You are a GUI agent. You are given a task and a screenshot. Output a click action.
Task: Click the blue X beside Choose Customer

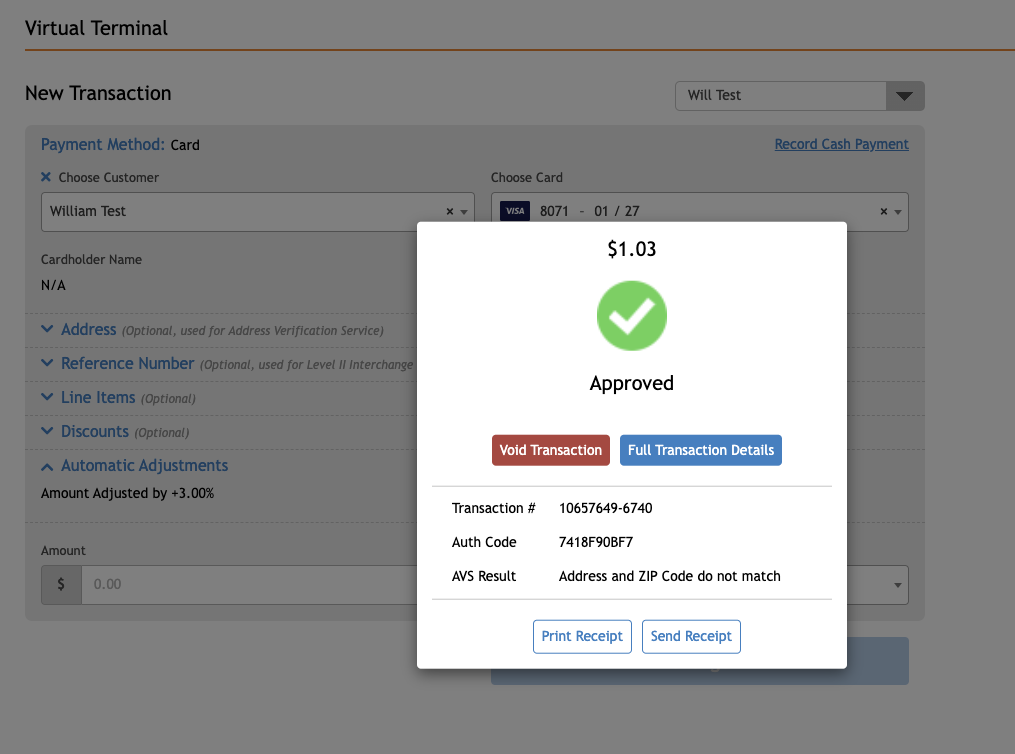pyautogui.click(x=46, y=177)
